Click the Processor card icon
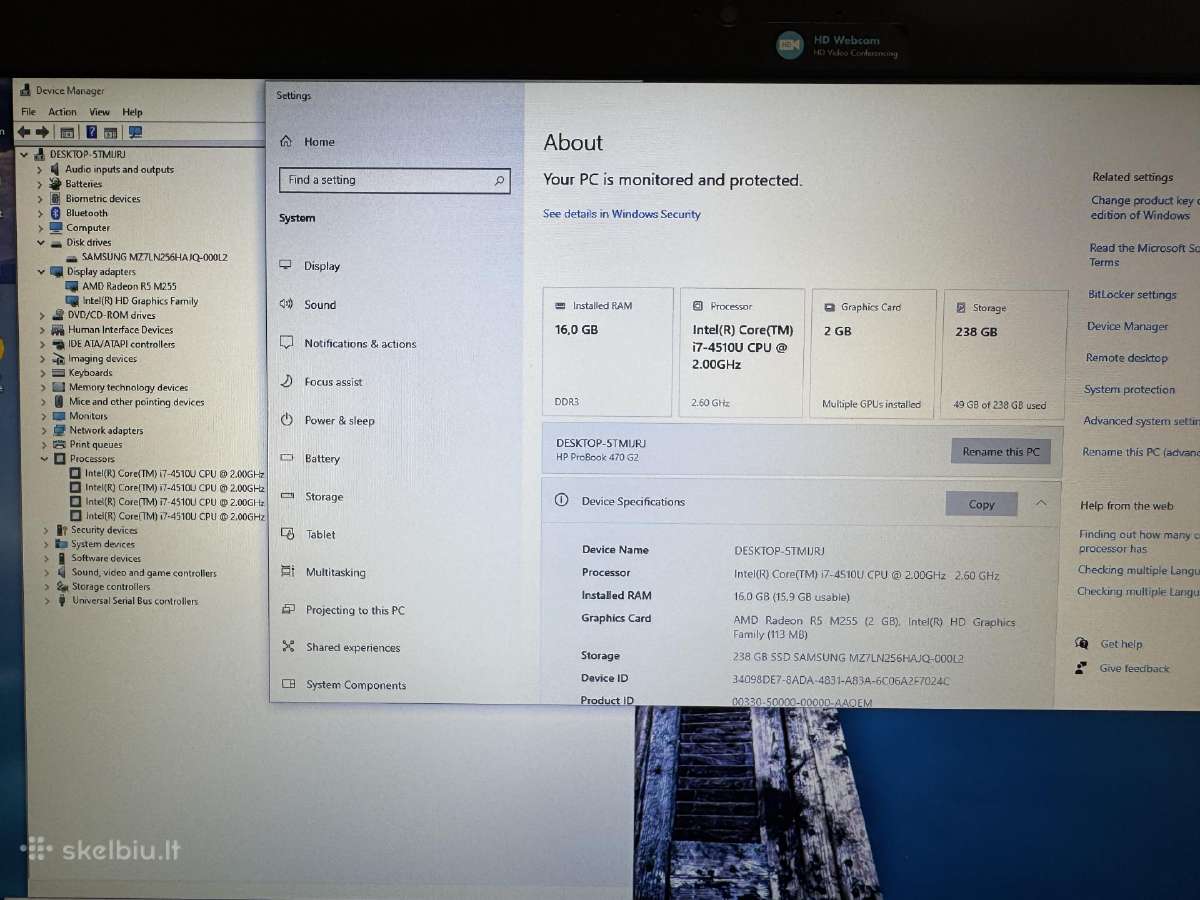The width and height of the screenshot is (1200, 900). coord(698,306)
